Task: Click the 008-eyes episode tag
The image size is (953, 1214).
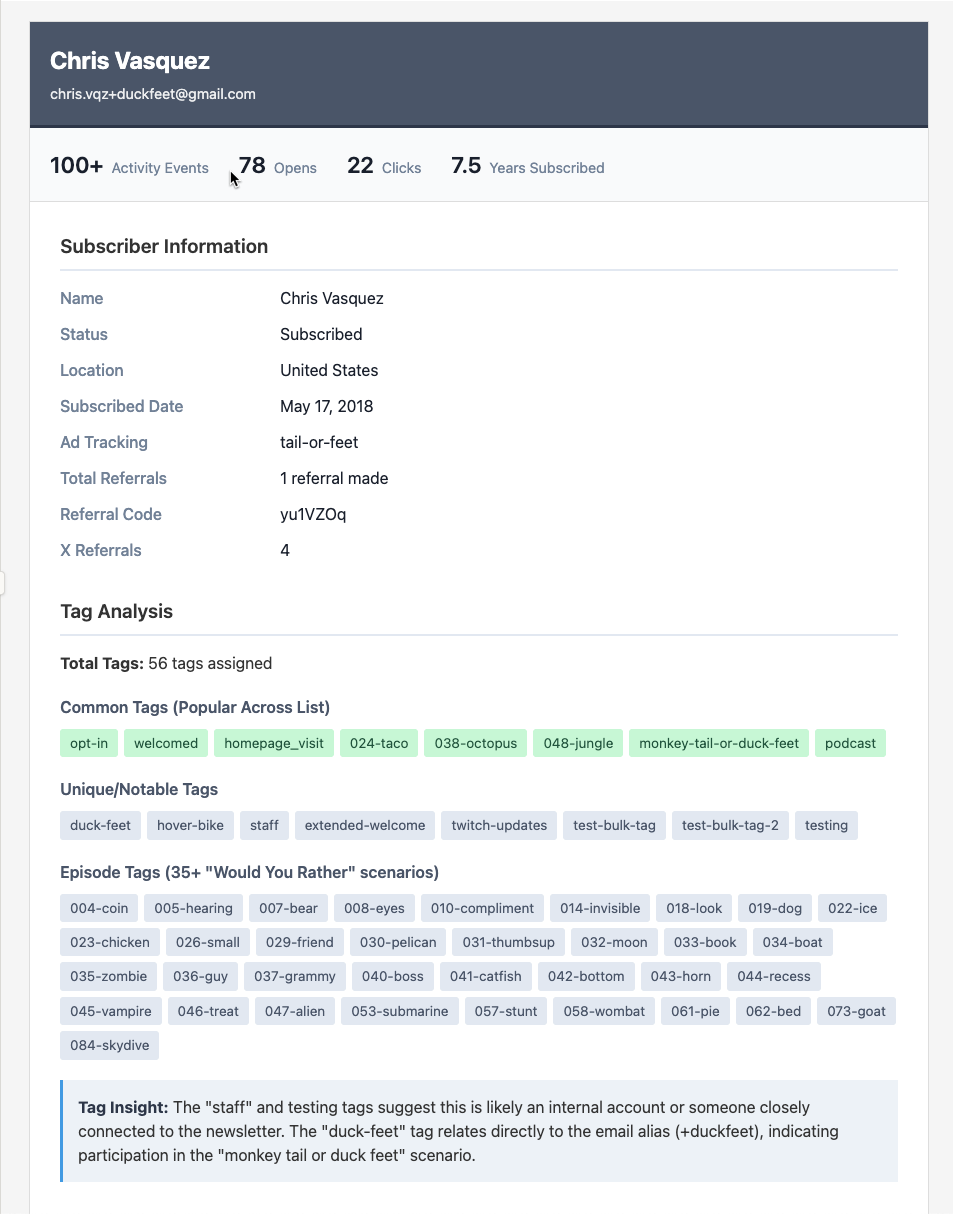Action: [374, 908]
